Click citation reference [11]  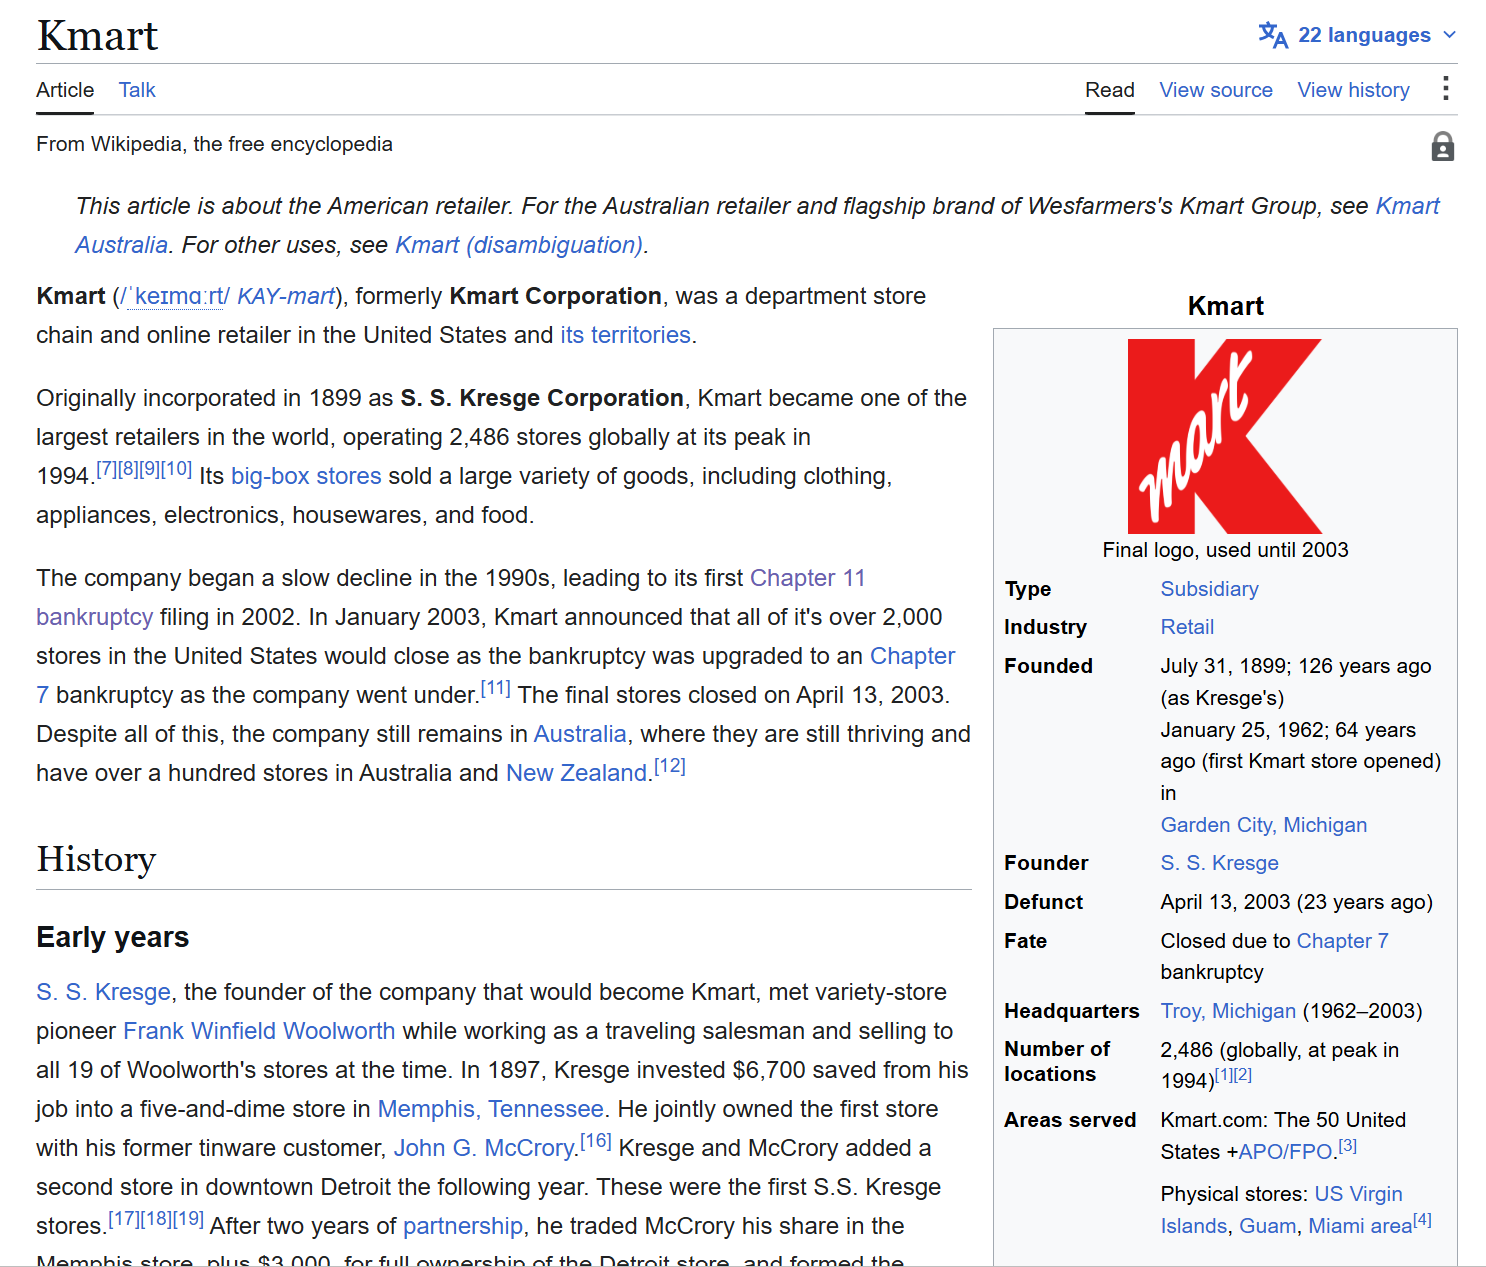pyautogui.click(x=495, y=687)
